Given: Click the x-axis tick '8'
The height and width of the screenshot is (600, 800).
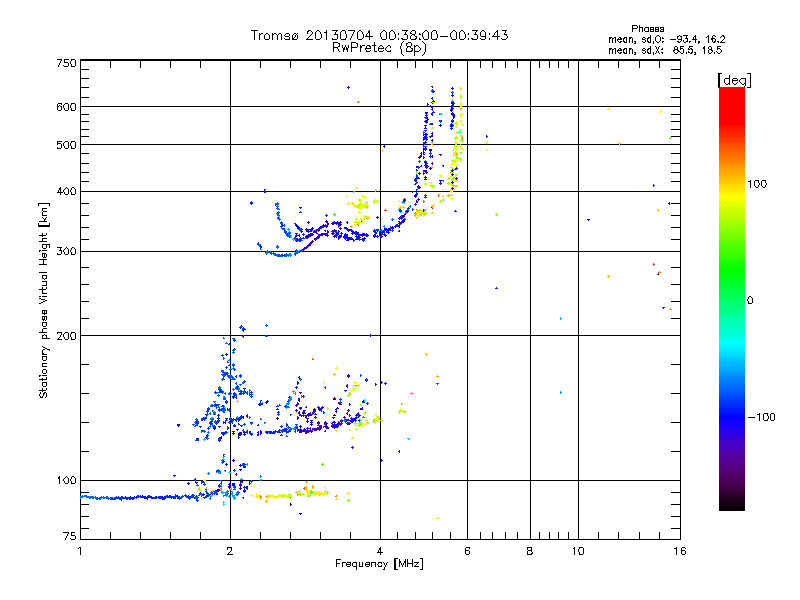Looking at the screenshot, I should click(530, 551).
